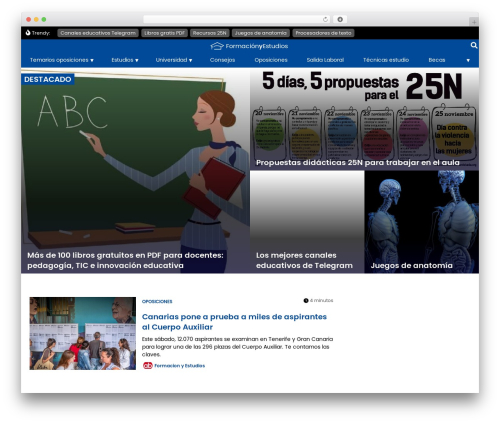Image resolution: width=500 pixels, height=423 pixels.
Task: Go to the Oposiciones menu item
Action: coord(271,60)
